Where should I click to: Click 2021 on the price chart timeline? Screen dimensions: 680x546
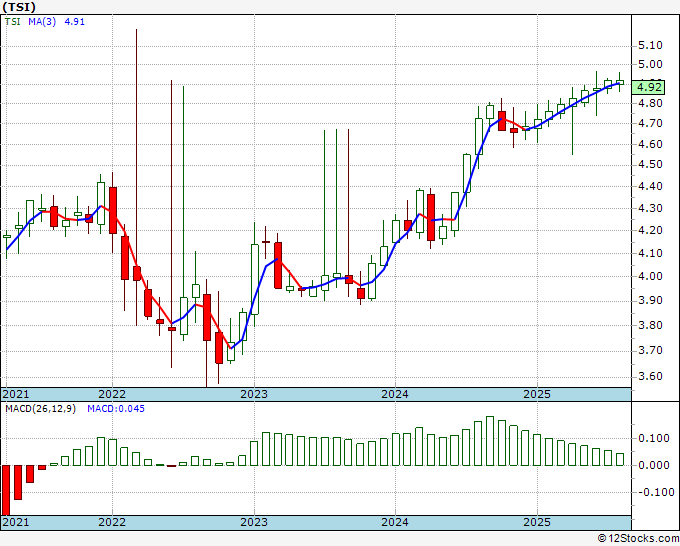(16, 394)
